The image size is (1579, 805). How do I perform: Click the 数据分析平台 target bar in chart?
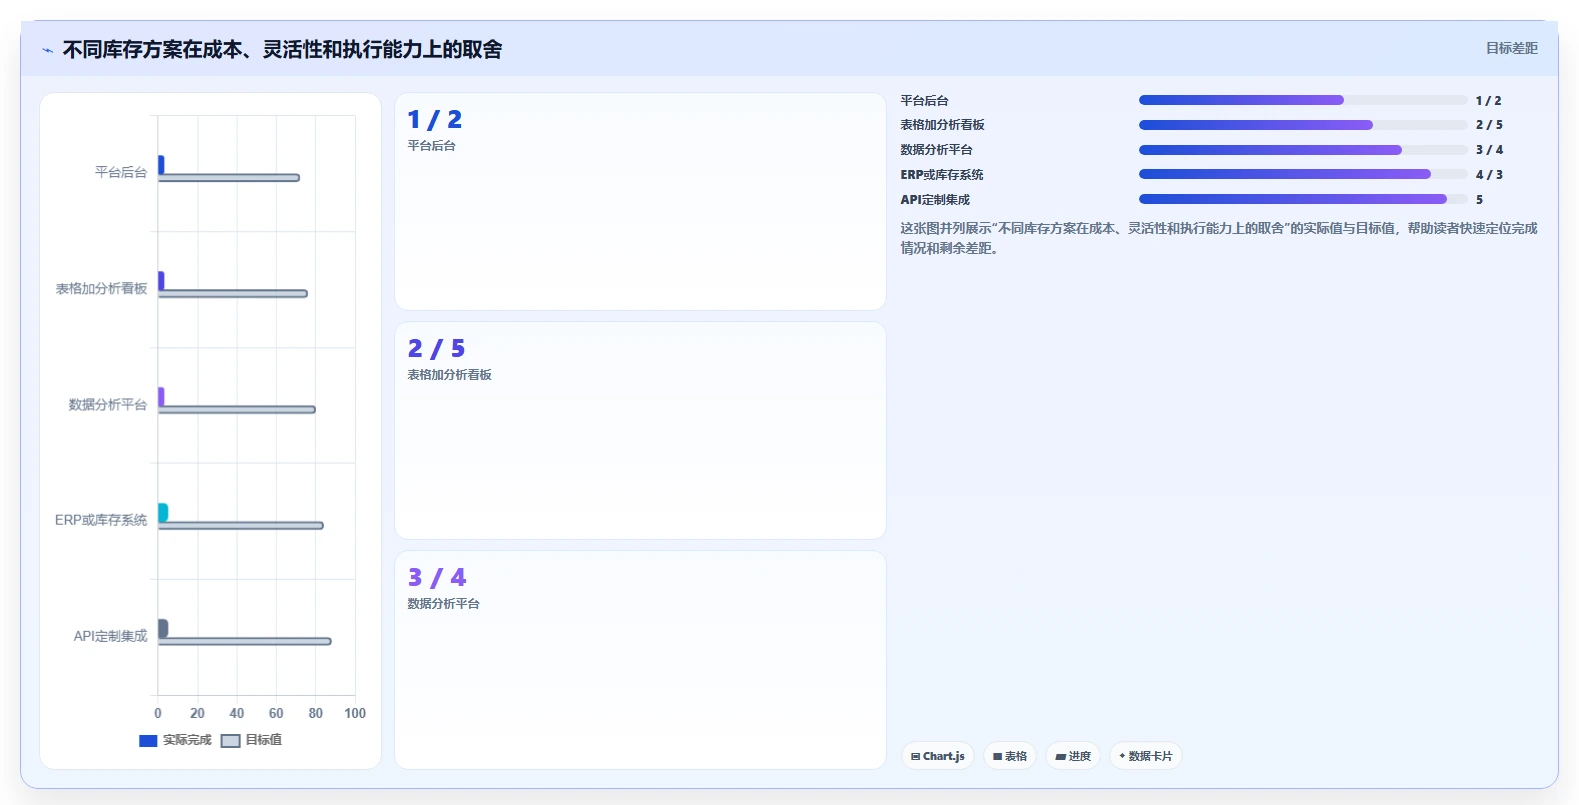tap(237, 410)
